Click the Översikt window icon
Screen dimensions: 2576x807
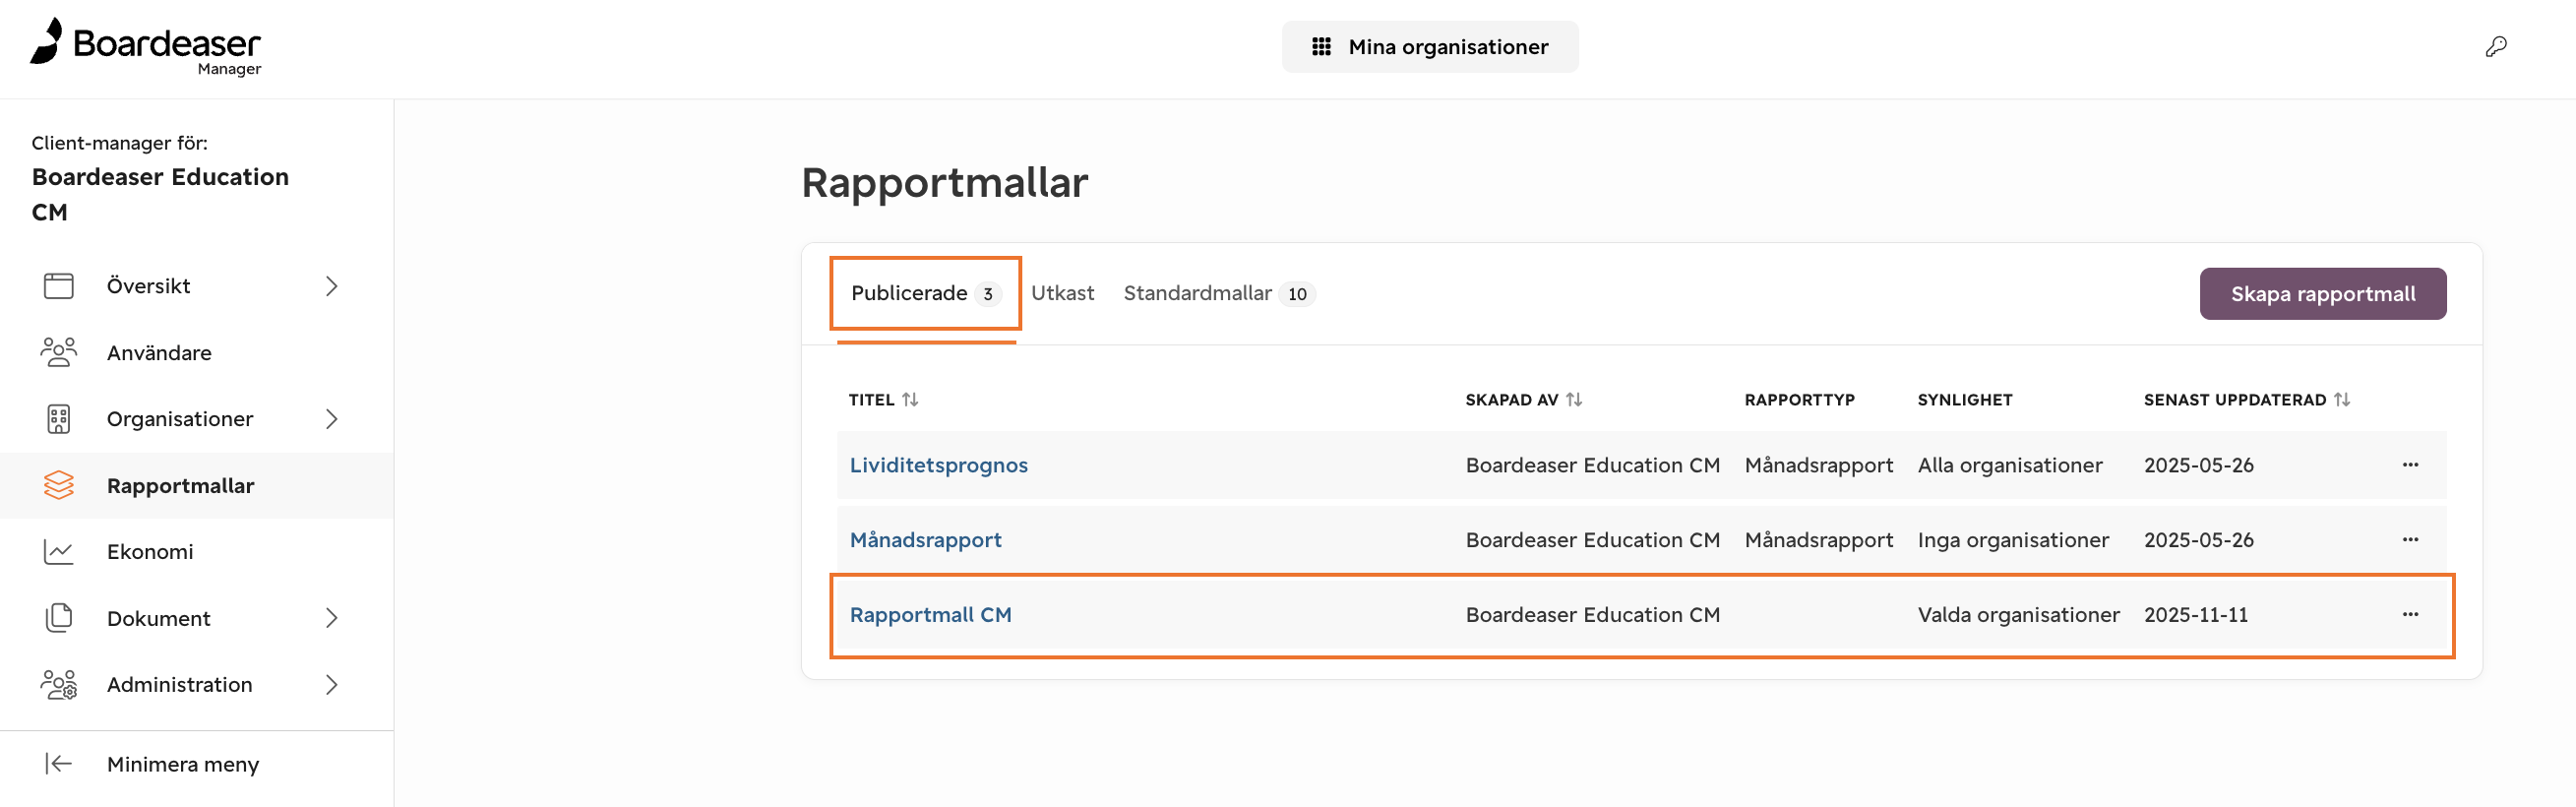tap(59, 286)
